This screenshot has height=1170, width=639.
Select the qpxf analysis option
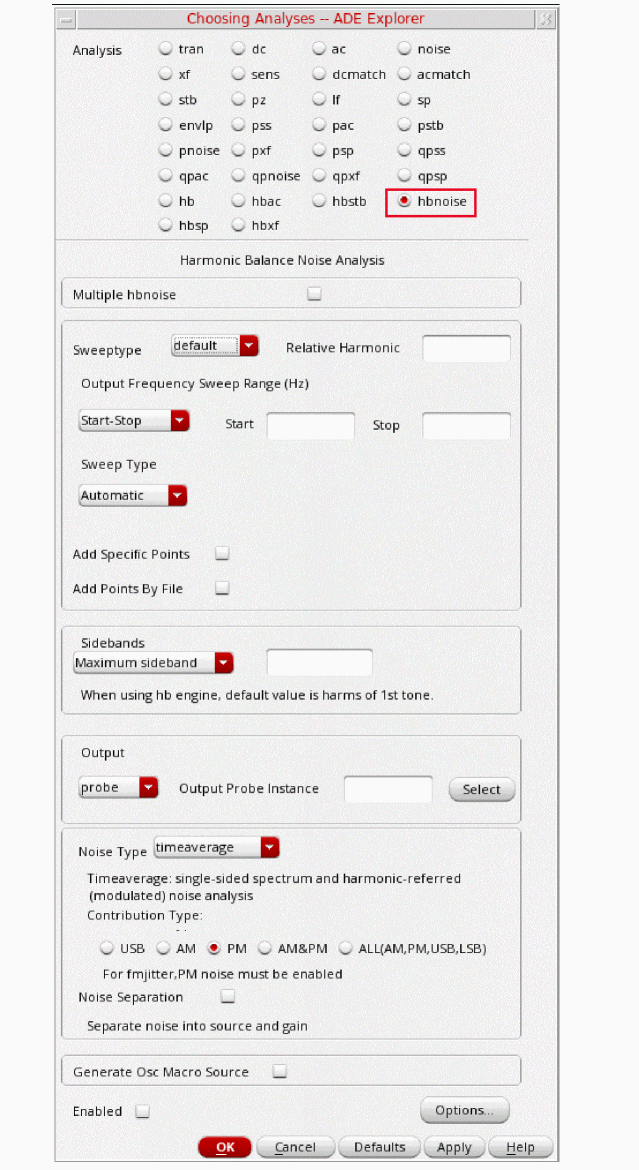coord(320,176)
